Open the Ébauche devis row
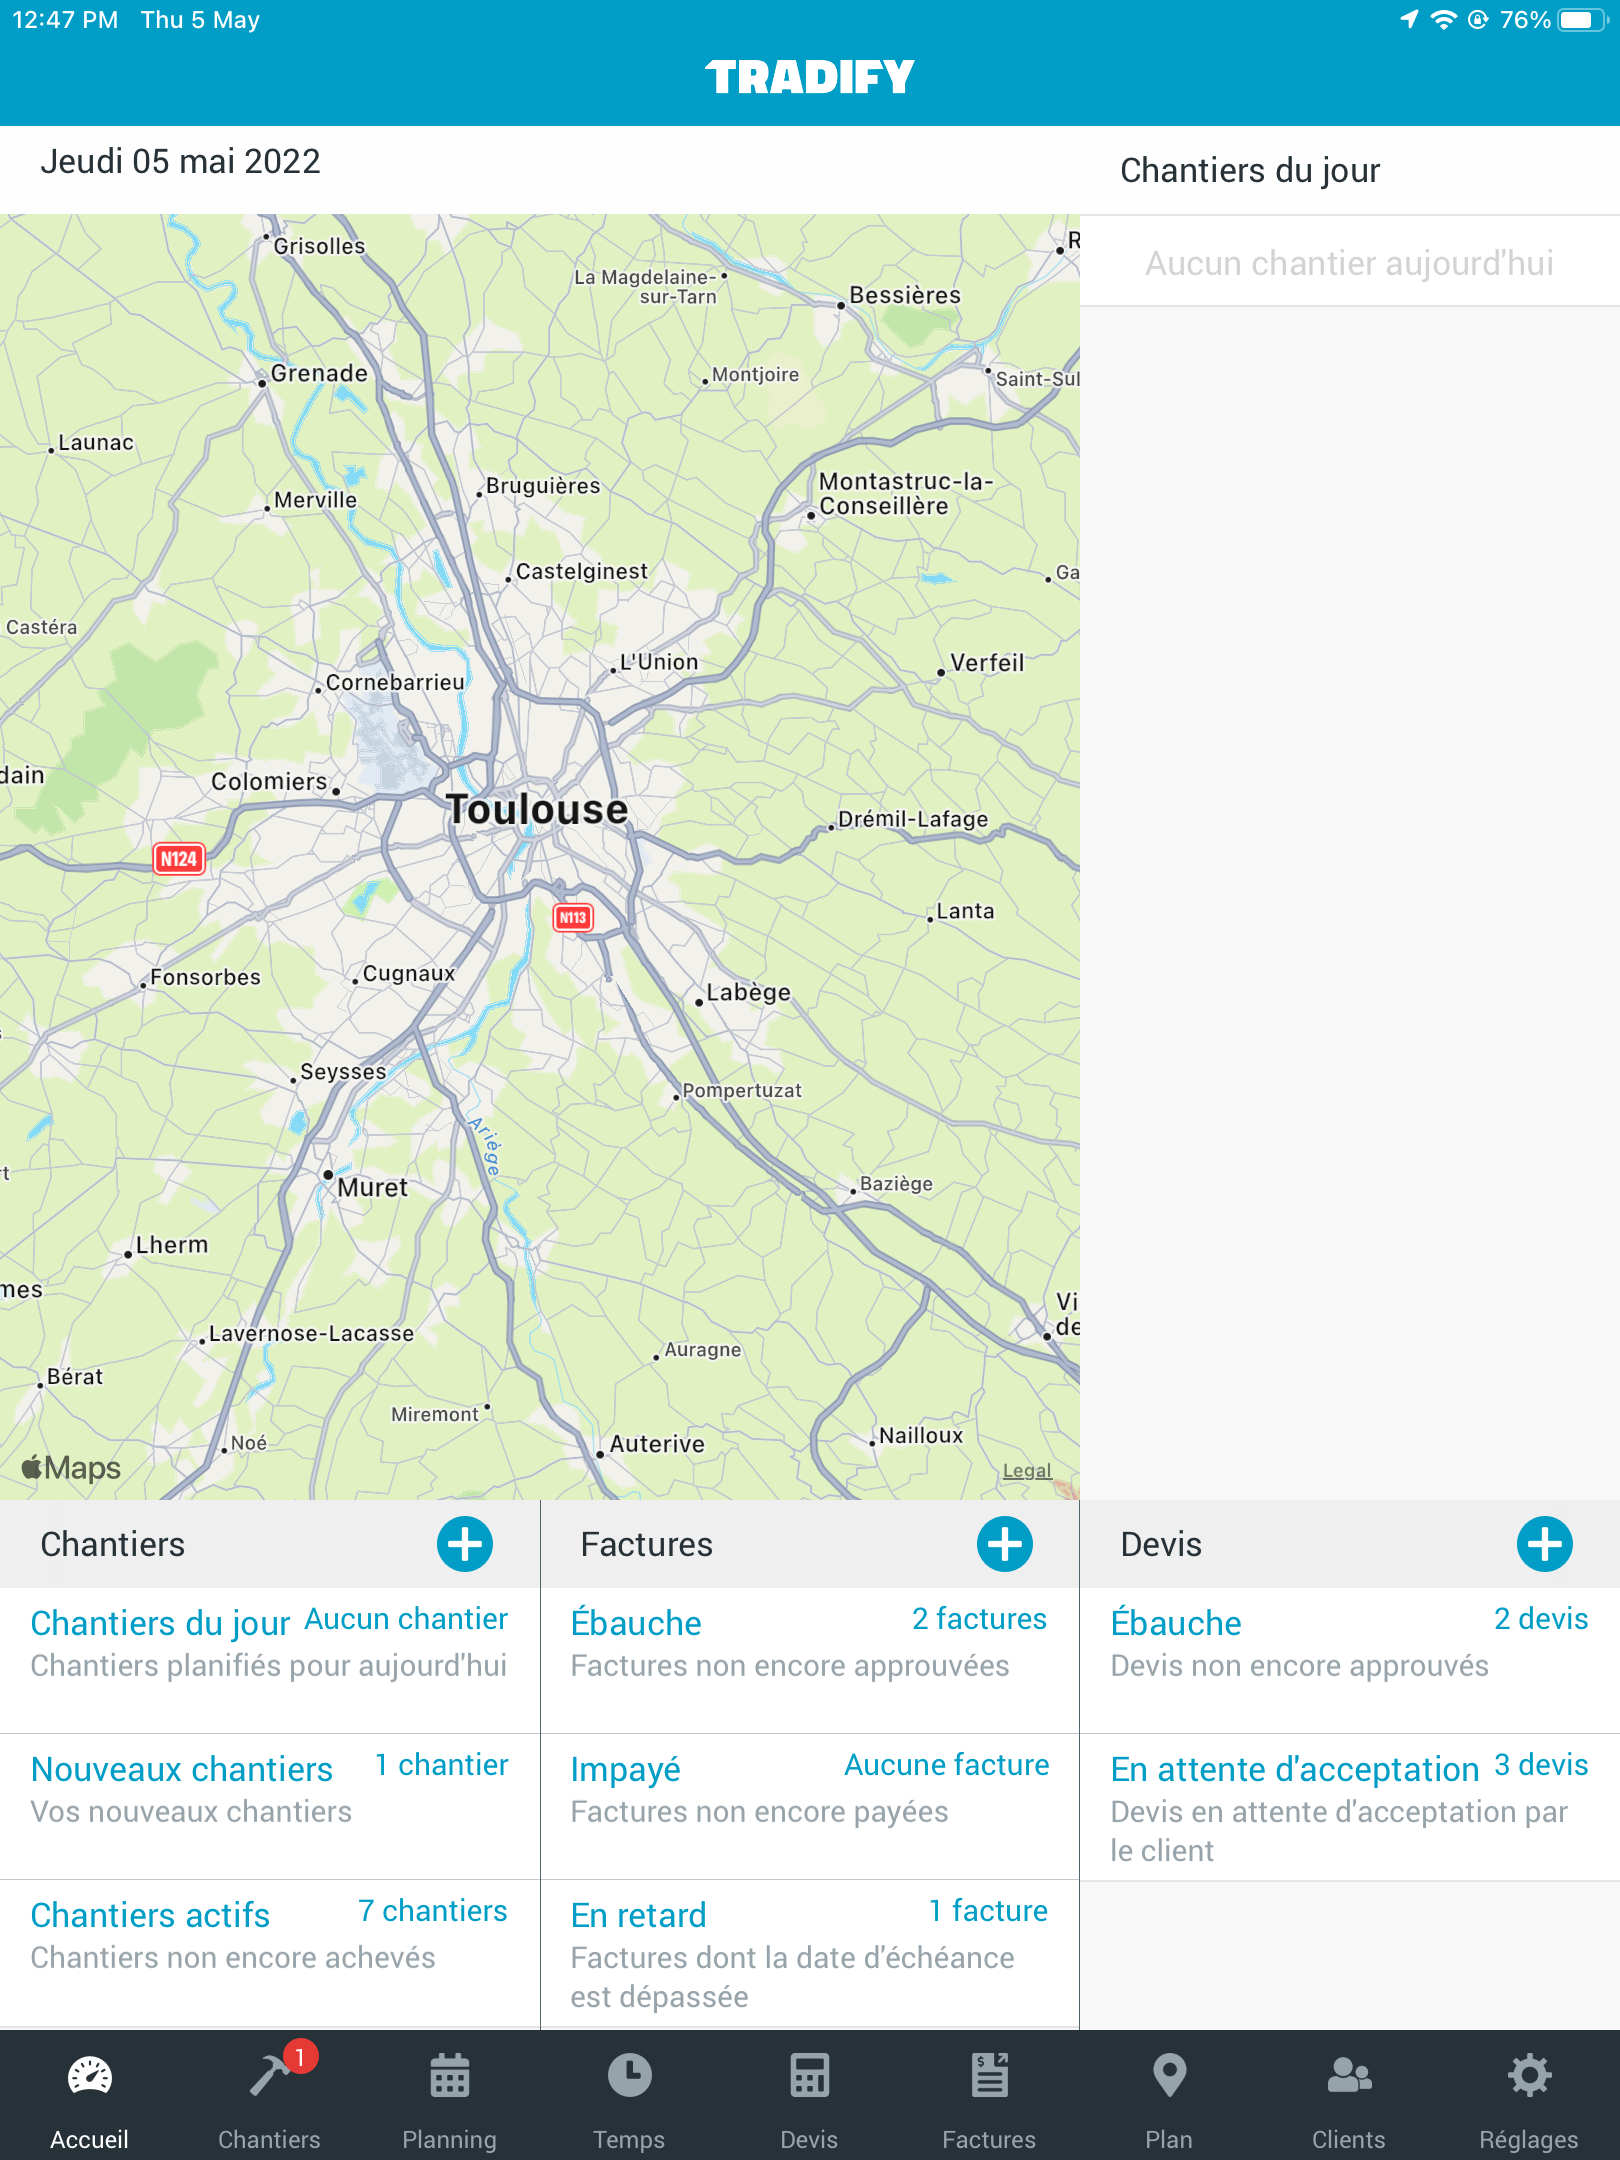Screen dimensions: 1620x2160 click(1350, 1660)
